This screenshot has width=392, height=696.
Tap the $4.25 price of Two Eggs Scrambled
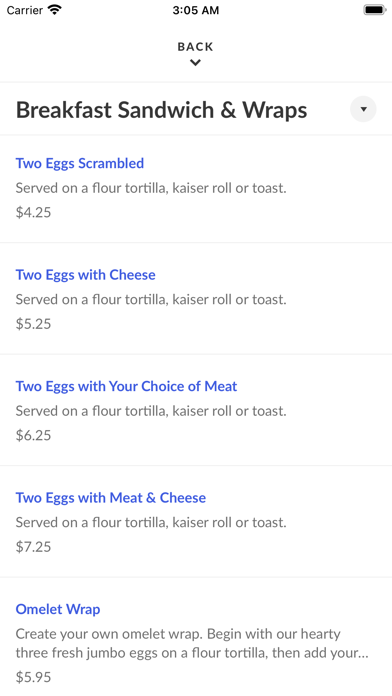coord(33,212)
